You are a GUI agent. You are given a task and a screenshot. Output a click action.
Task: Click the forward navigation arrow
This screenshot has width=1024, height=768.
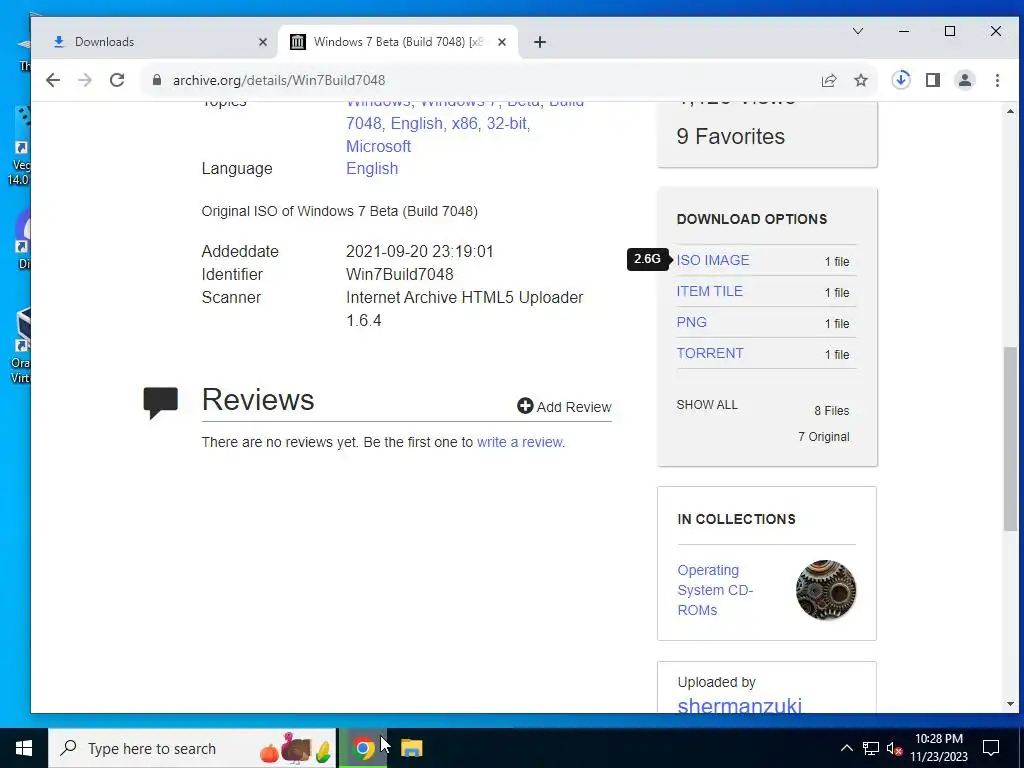(85, 80)
